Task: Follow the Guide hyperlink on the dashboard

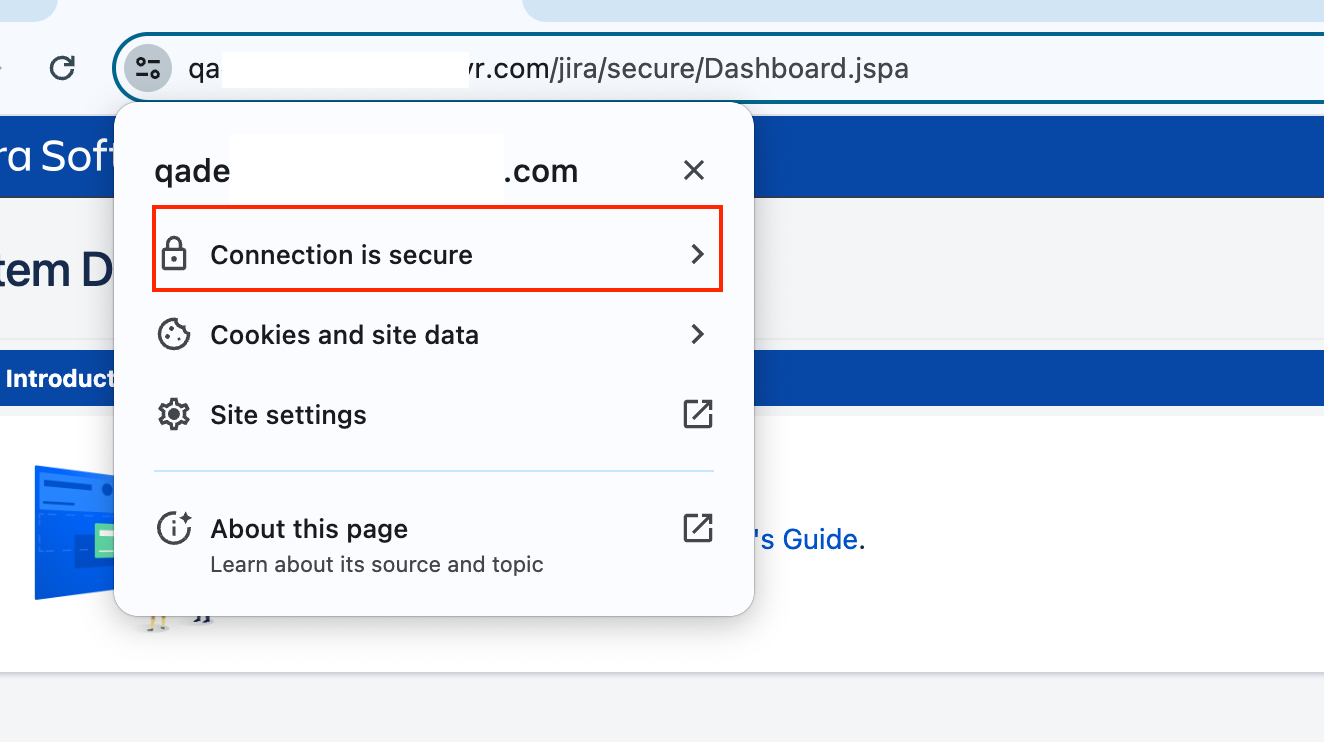Action: pyautogui.click(x=808, y=540)
